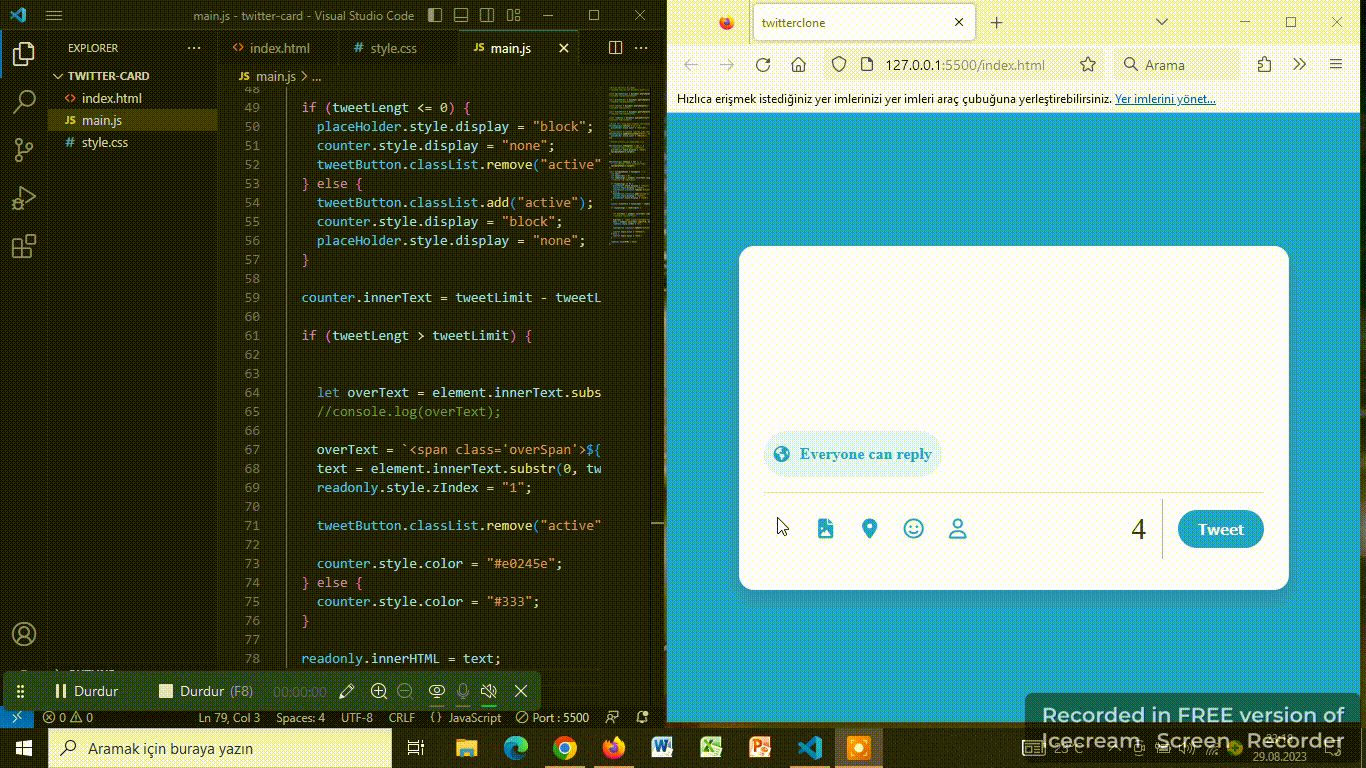The width and height of the screenshot is (1366, 768).
Task: Expand Firefox toolbar overflow chevrons
Action: click(x=1299, y=65)
